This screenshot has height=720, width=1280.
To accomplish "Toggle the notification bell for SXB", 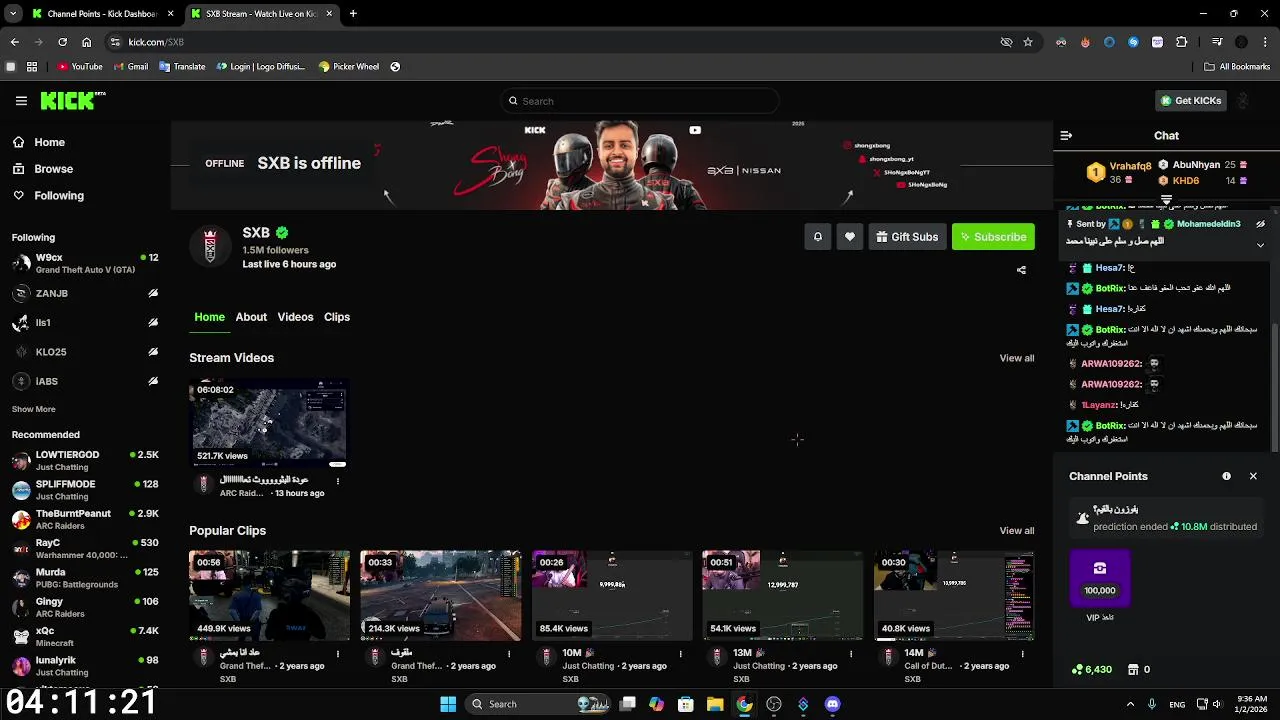I will tap(817, 237).
